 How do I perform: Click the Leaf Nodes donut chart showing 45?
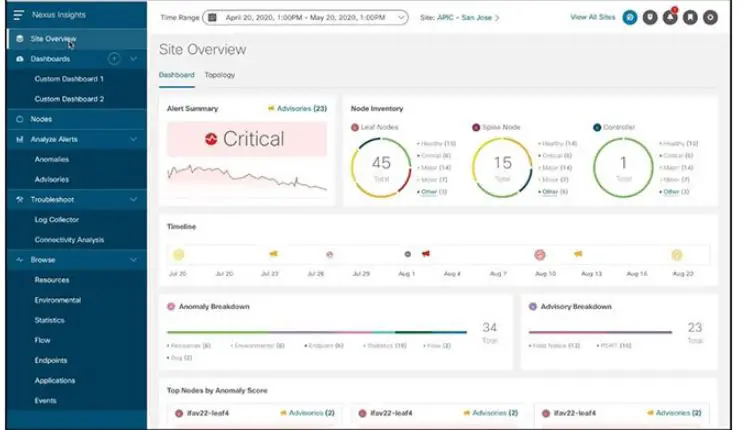pos(381,167)
